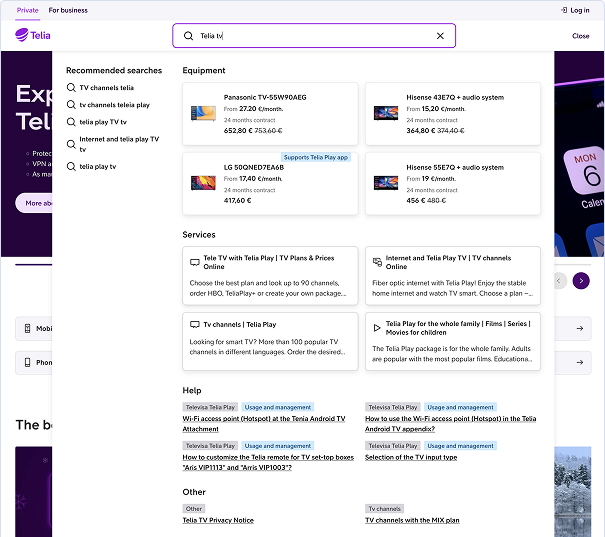Click right arrow on the Phon row
The image size is (605, 537).
(x=580, y=362)
